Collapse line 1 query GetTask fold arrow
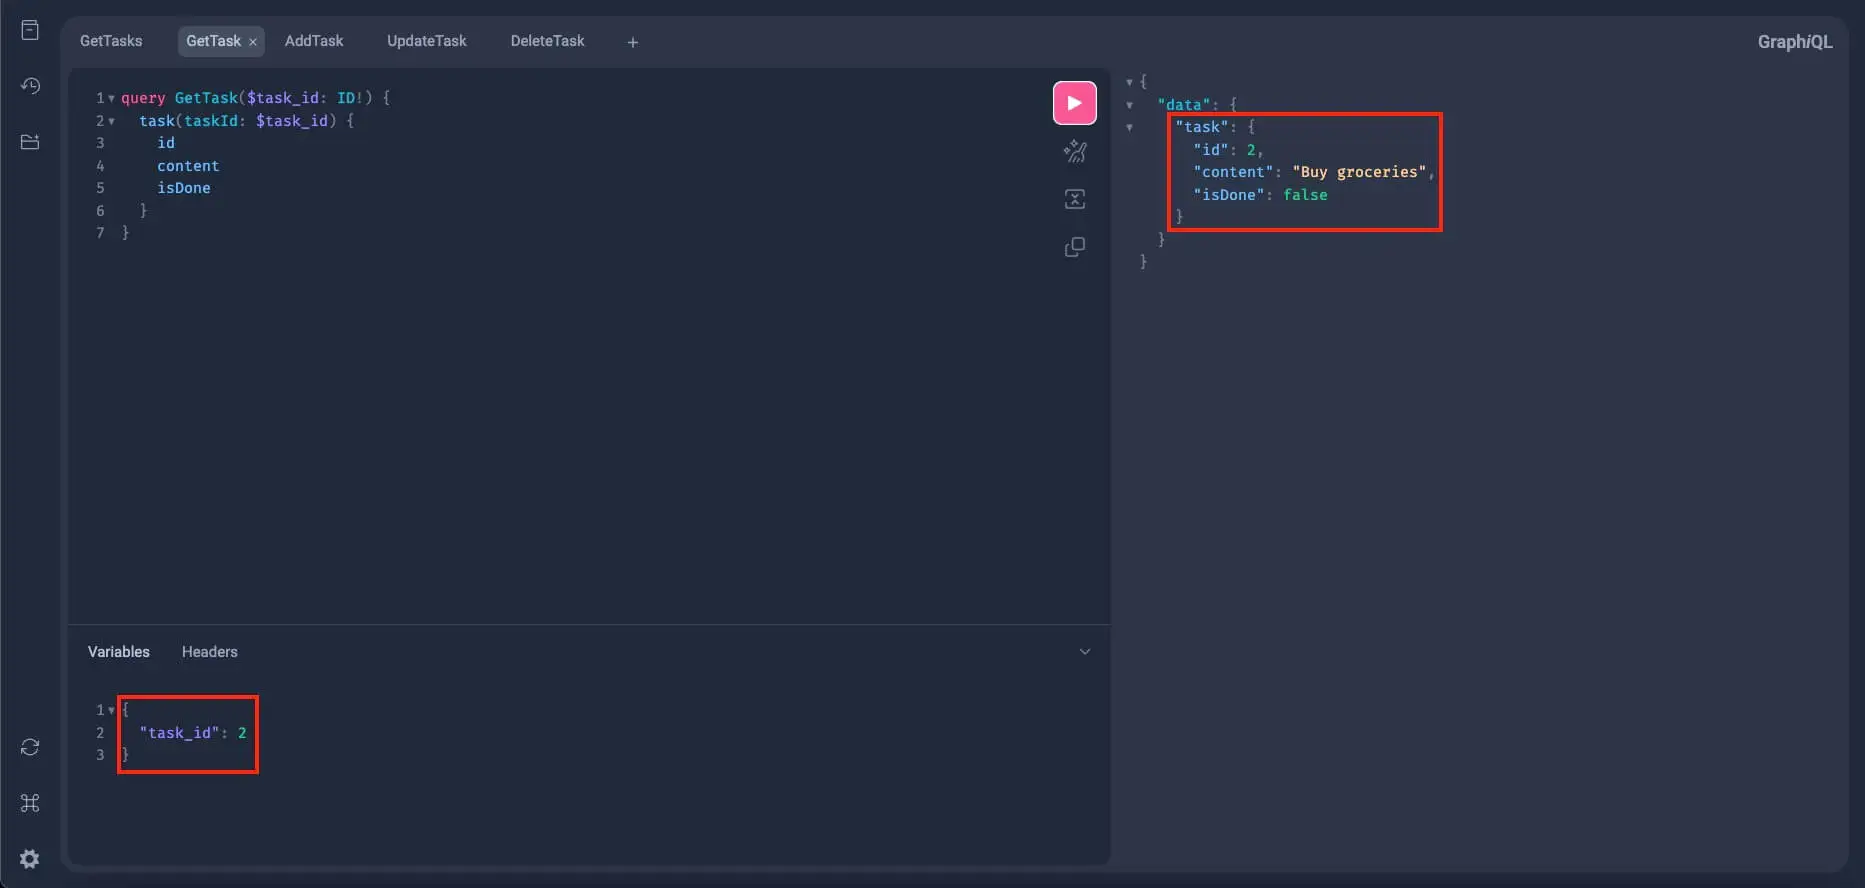This screenshot has height=888, width=1865. pyautogui.click(x=111, y=98)
